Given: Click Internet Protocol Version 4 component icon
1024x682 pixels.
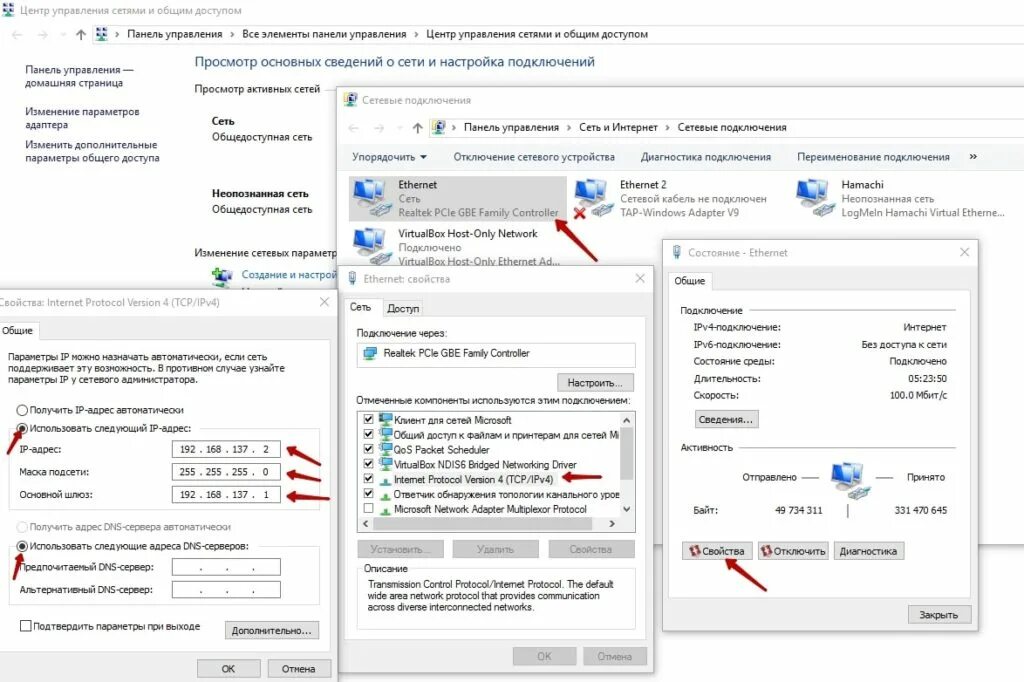Looking at the screenshot, I should click(385, 479).
